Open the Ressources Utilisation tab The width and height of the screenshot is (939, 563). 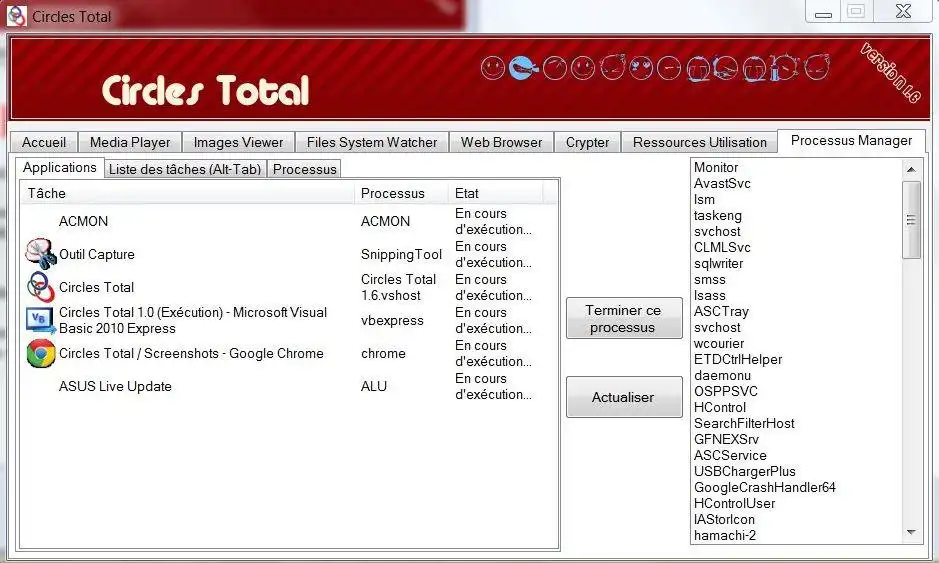pos(699,143)
